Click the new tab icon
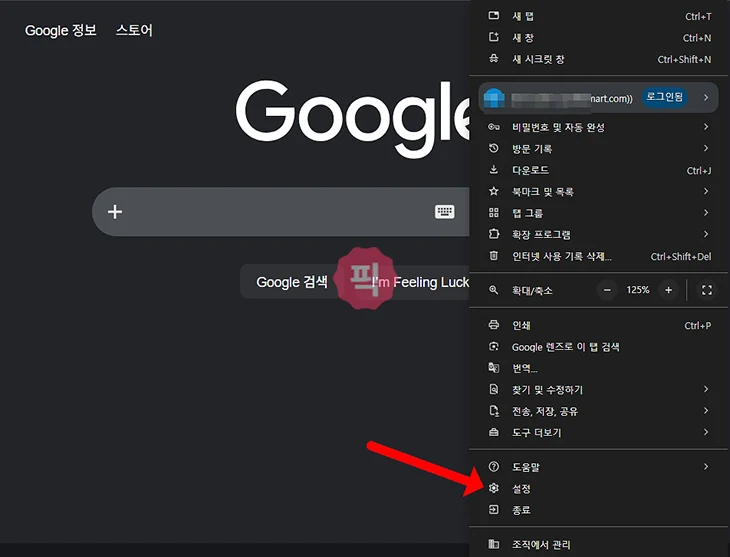Viewport: 730px width, 557px height. tap(493, 16)
